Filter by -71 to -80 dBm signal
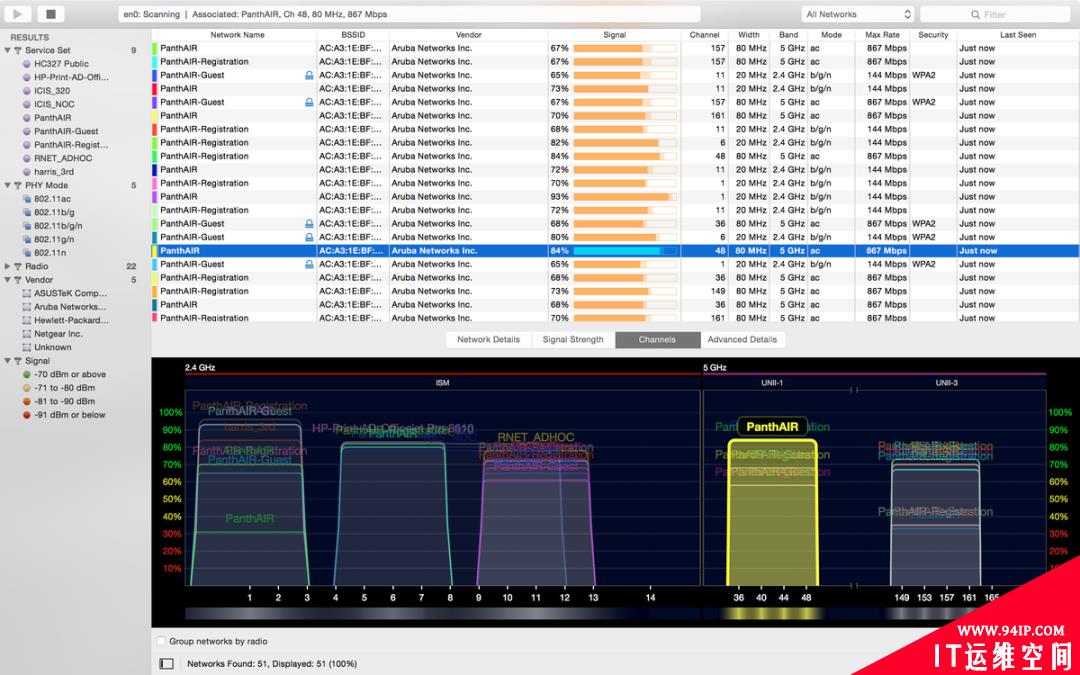The image size is (1080, 675). [x=65, y=388]
